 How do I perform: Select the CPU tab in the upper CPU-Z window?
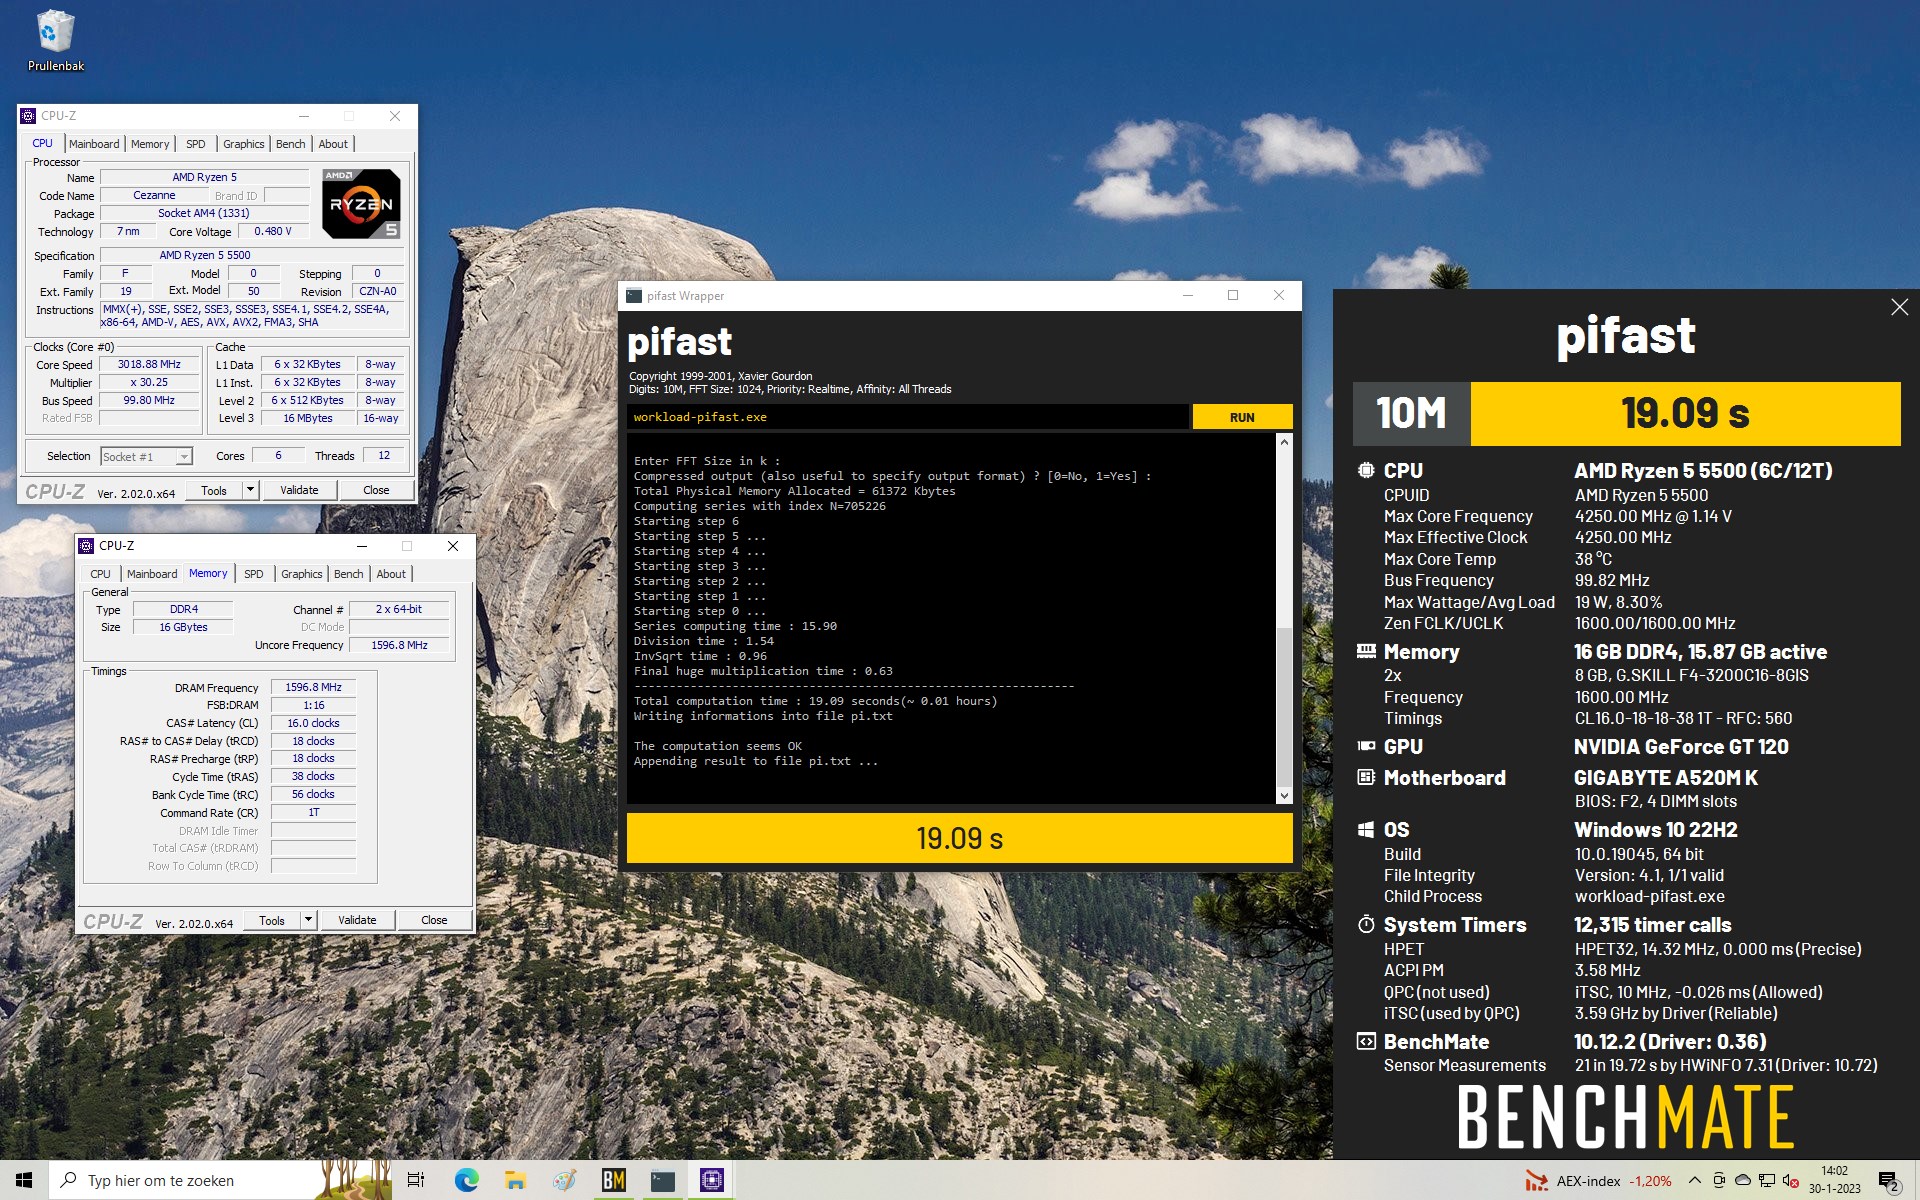pos(42,143)
